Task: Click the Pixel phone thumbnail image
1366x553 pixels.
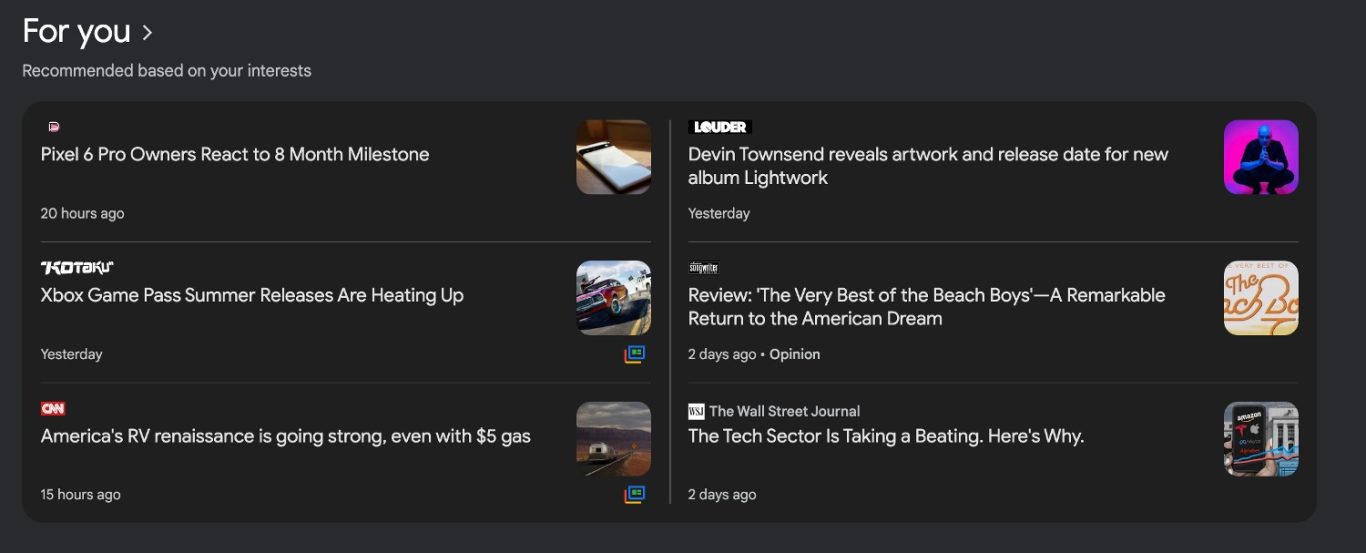Action: click(613, 157)
